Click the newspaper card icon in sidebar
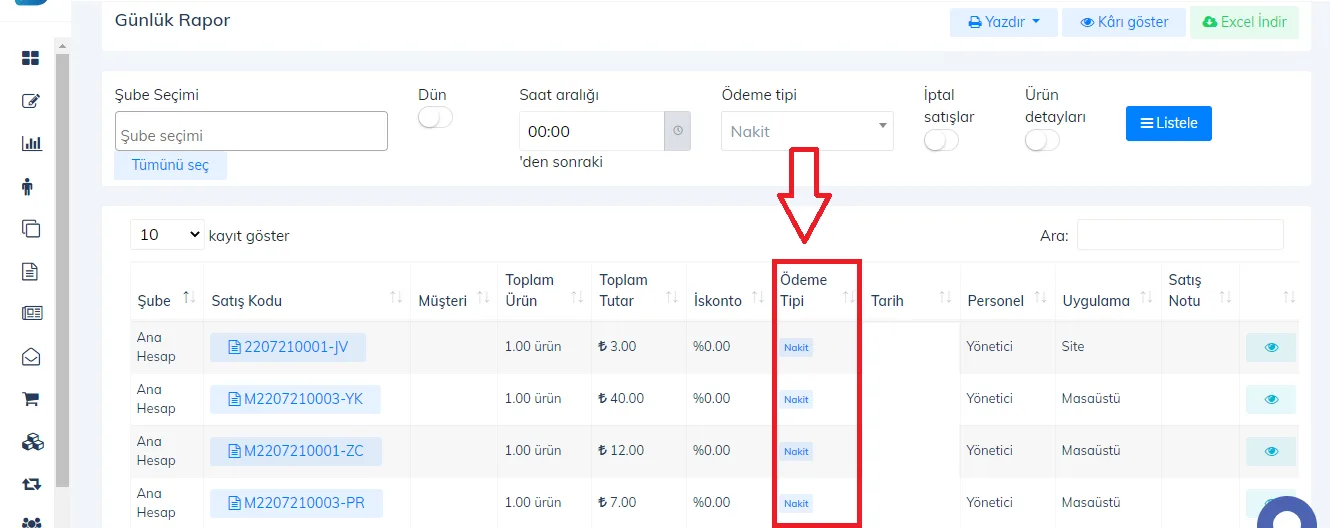This screenshot has width=1330, height=528. tap(31, 313)
